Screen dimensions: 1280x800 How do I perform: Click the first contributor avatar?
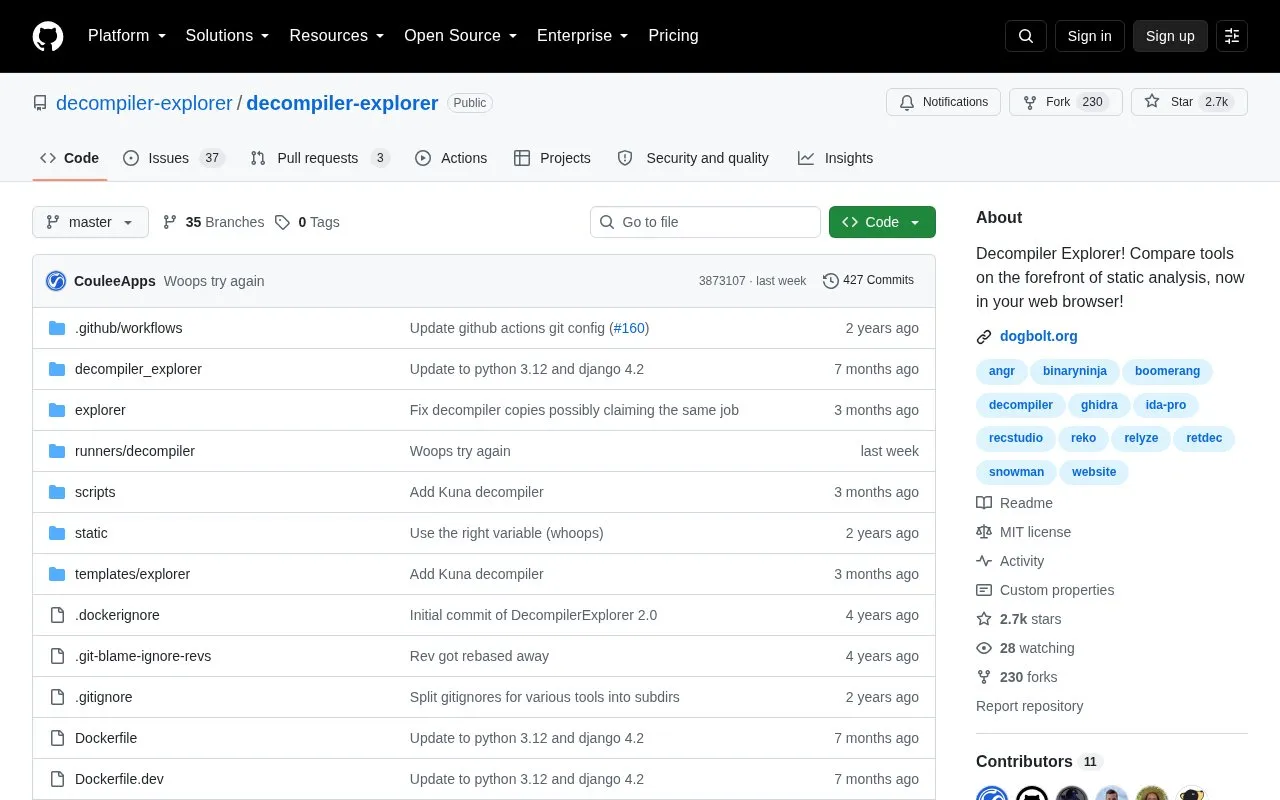click(992, 797)
